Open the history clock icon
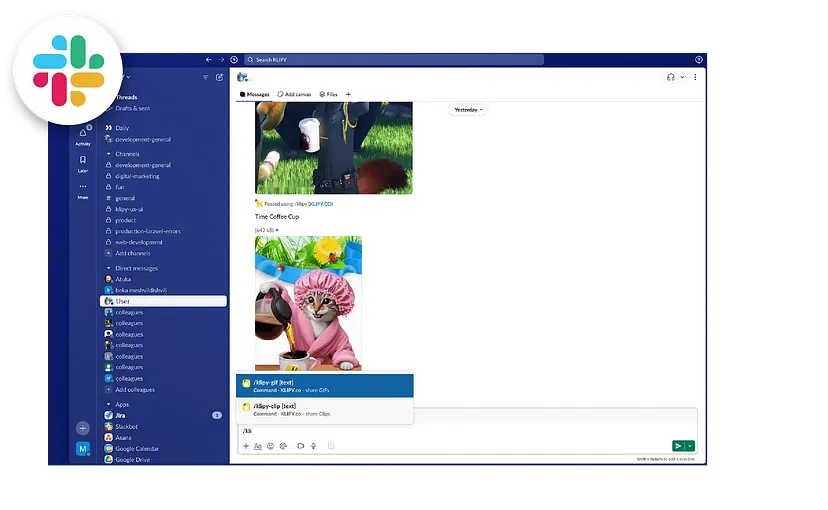The width and height of the screenshot is (828, 510). [x=234, y=60]
